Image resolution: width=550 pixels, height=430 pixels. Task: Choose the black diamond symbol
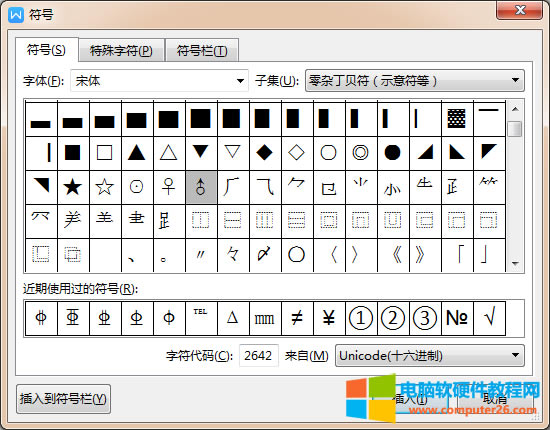tap(264, 153)
